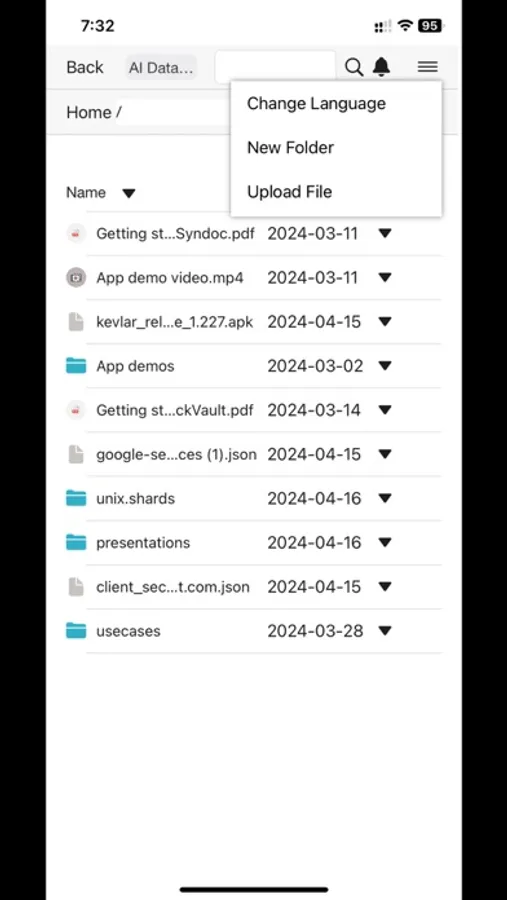The height and width of the screenshot is (900, 507).
Task: Select New Folder menu entry
Action: [x=291, y=148]
